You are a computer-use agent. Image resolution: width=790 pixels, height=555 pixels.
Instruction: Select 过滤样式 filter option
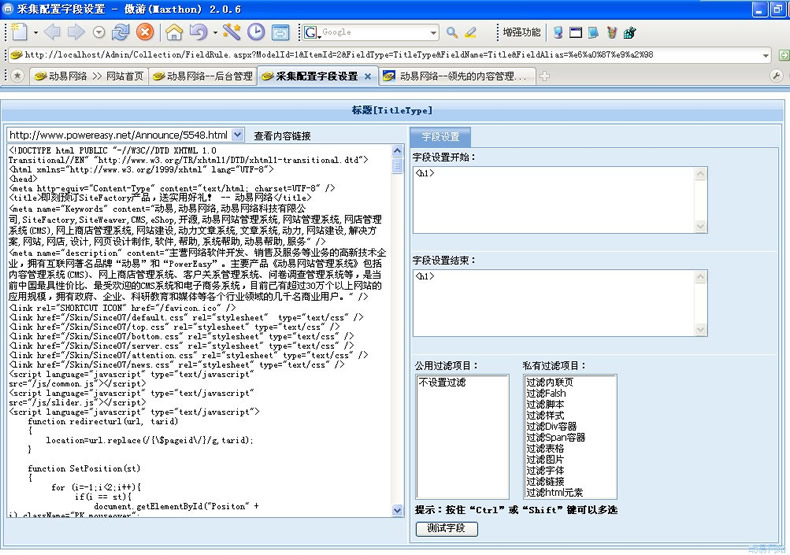(545, 415)
